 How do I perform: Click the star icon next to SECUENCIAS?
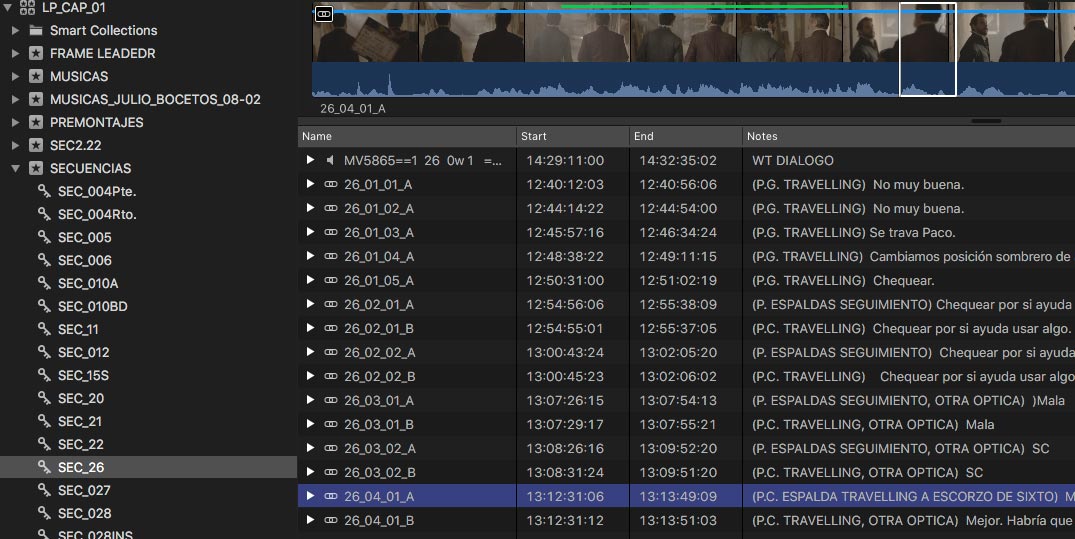(x=36, y=168)
